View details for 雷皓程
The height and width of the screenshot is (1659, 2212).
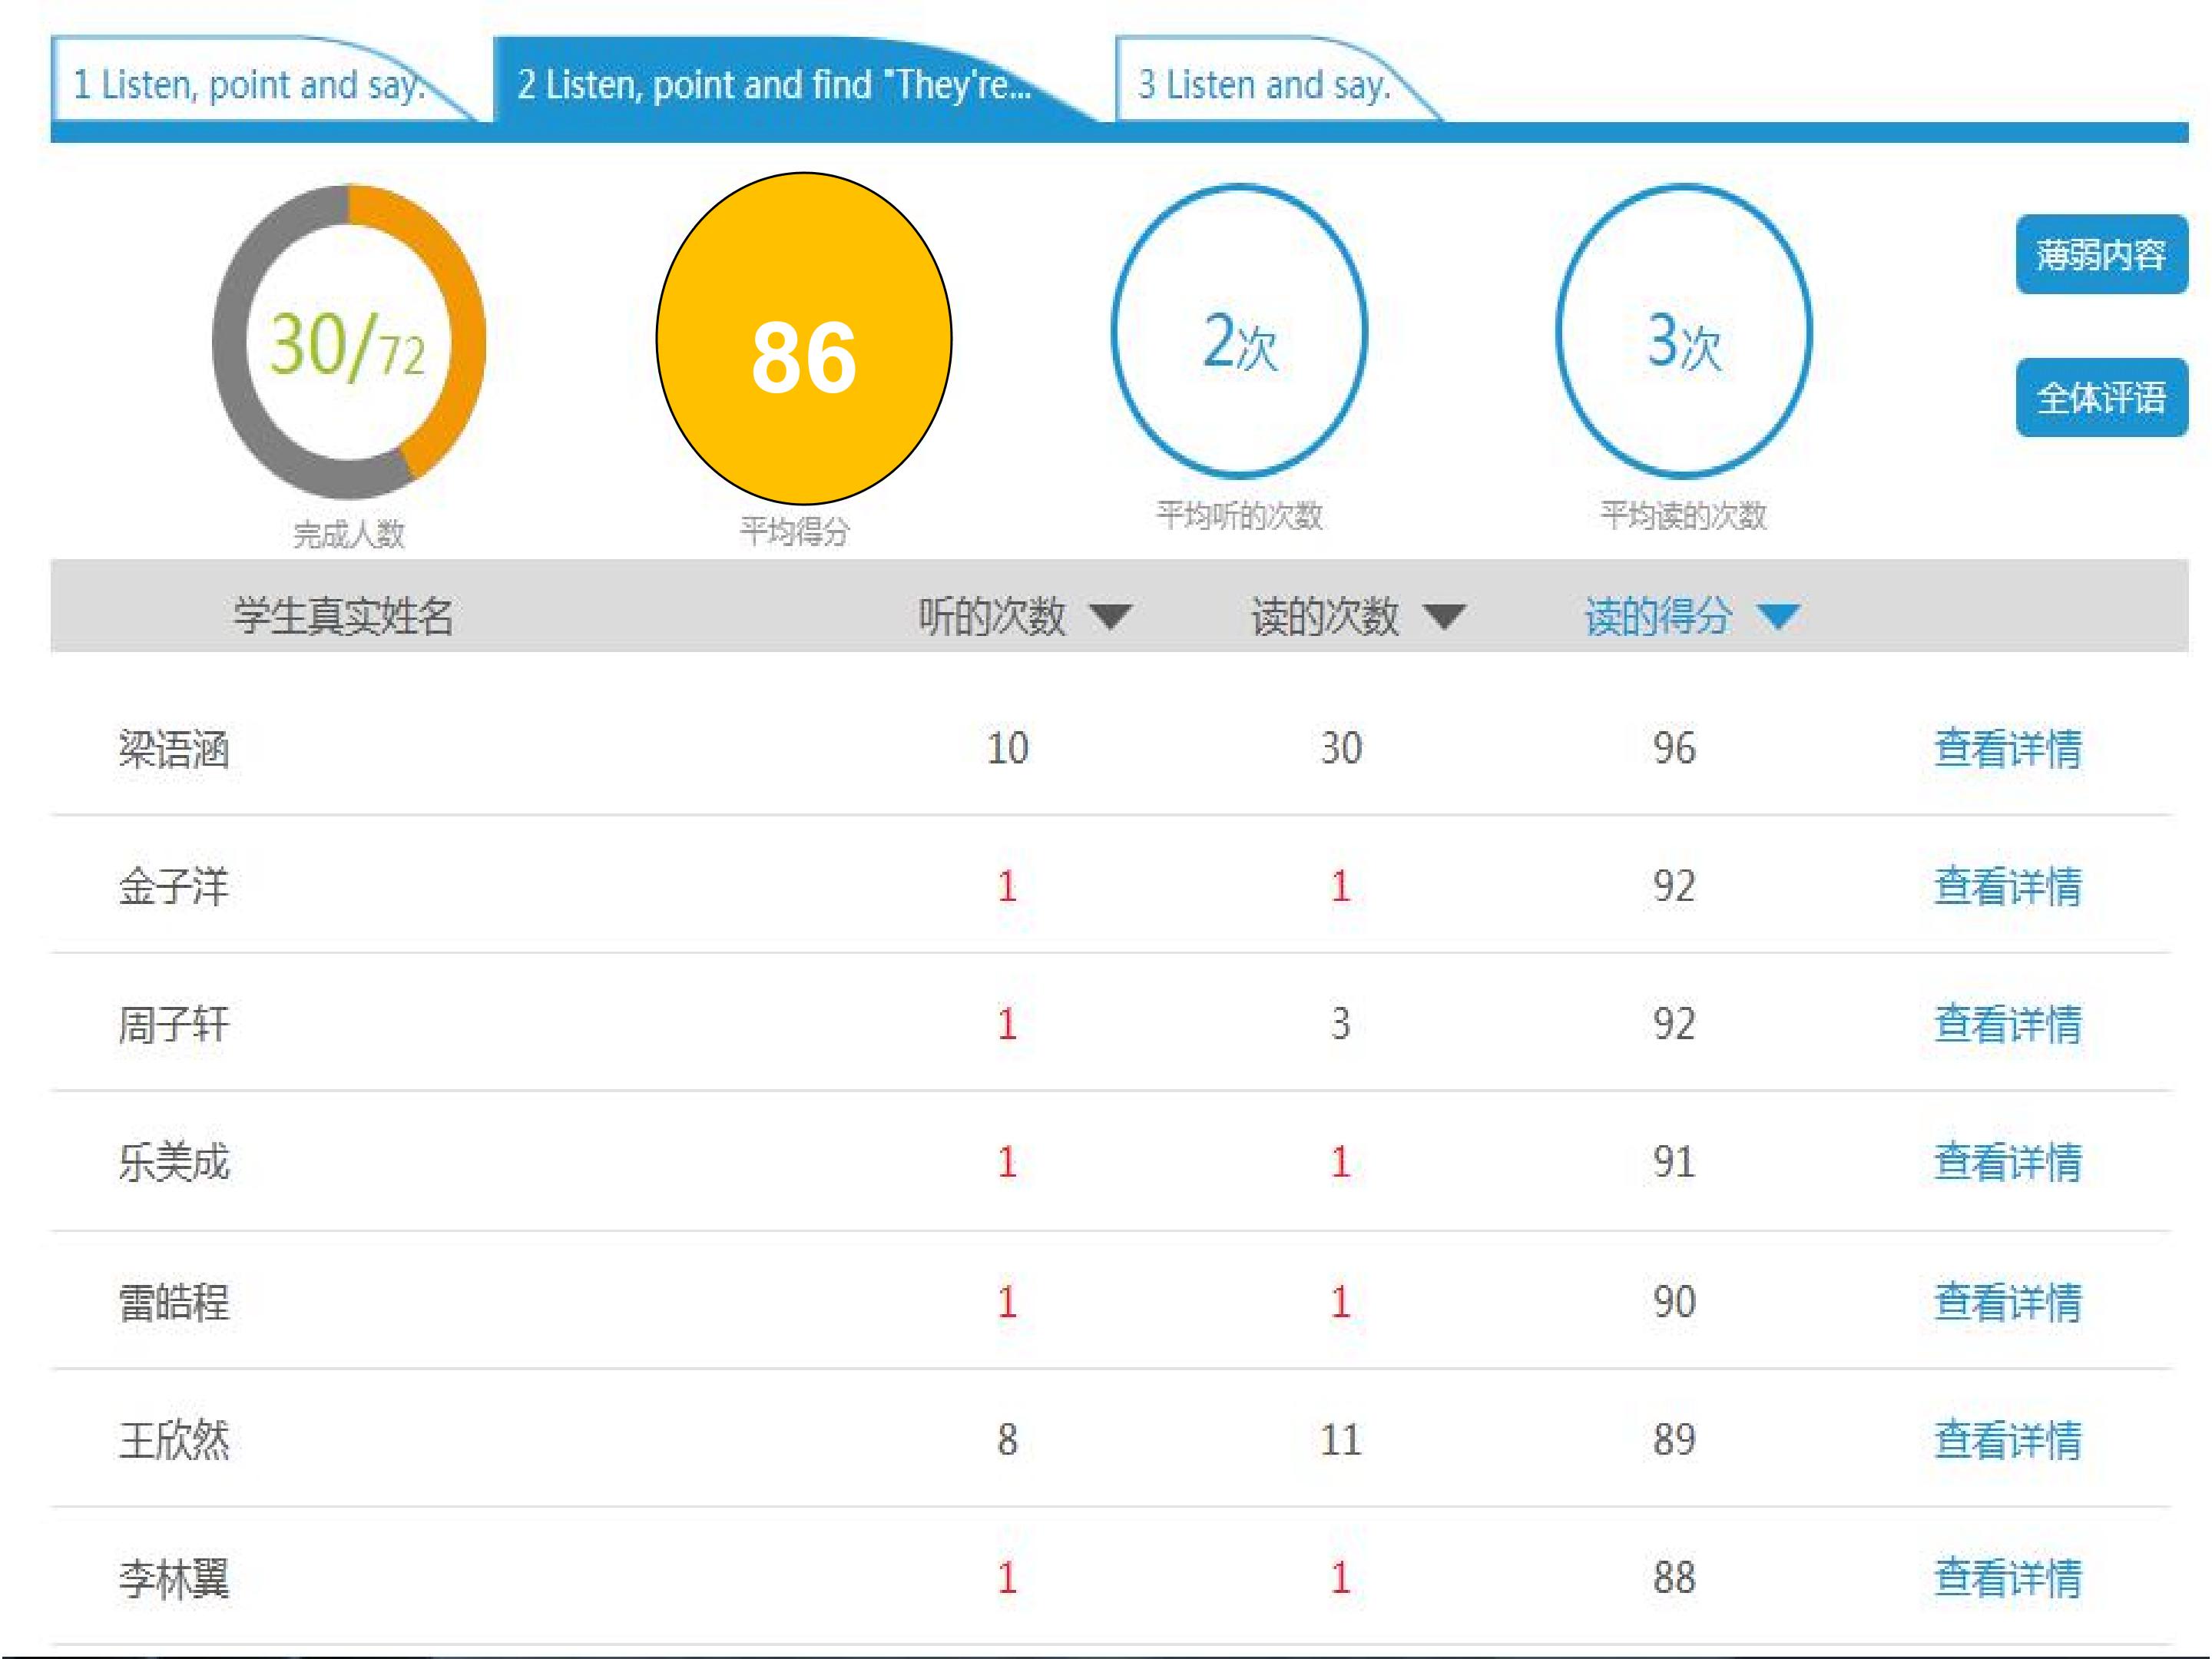click(2007, 1302)
